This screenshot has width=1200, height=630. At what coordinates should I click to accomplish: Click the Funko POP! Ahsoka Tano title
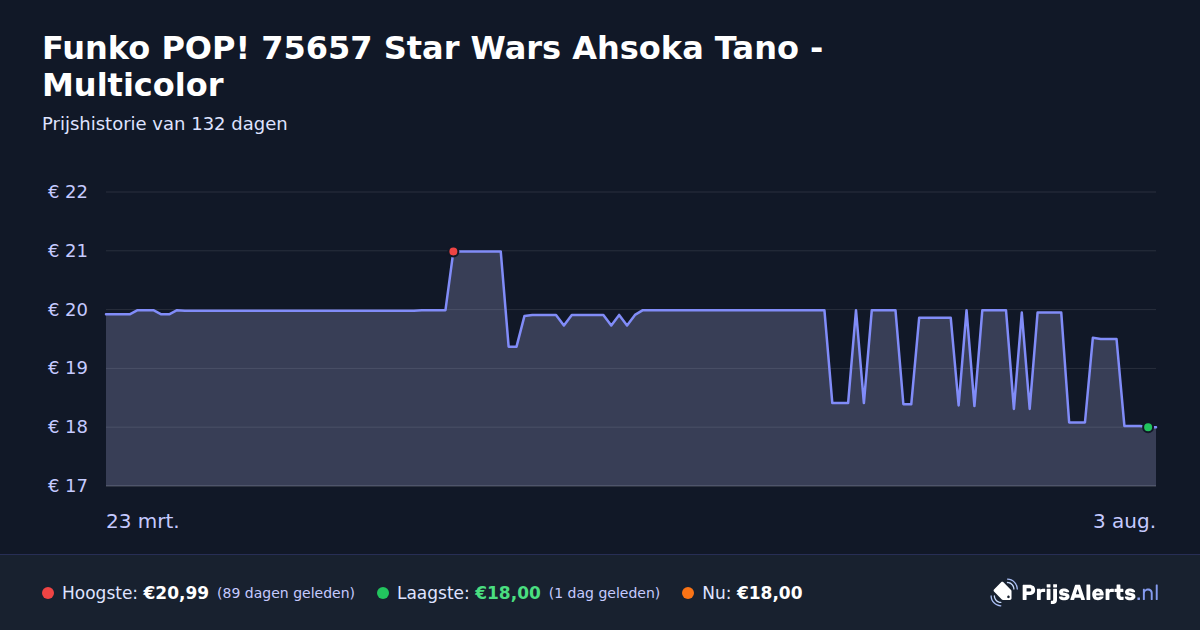point(433,66)
